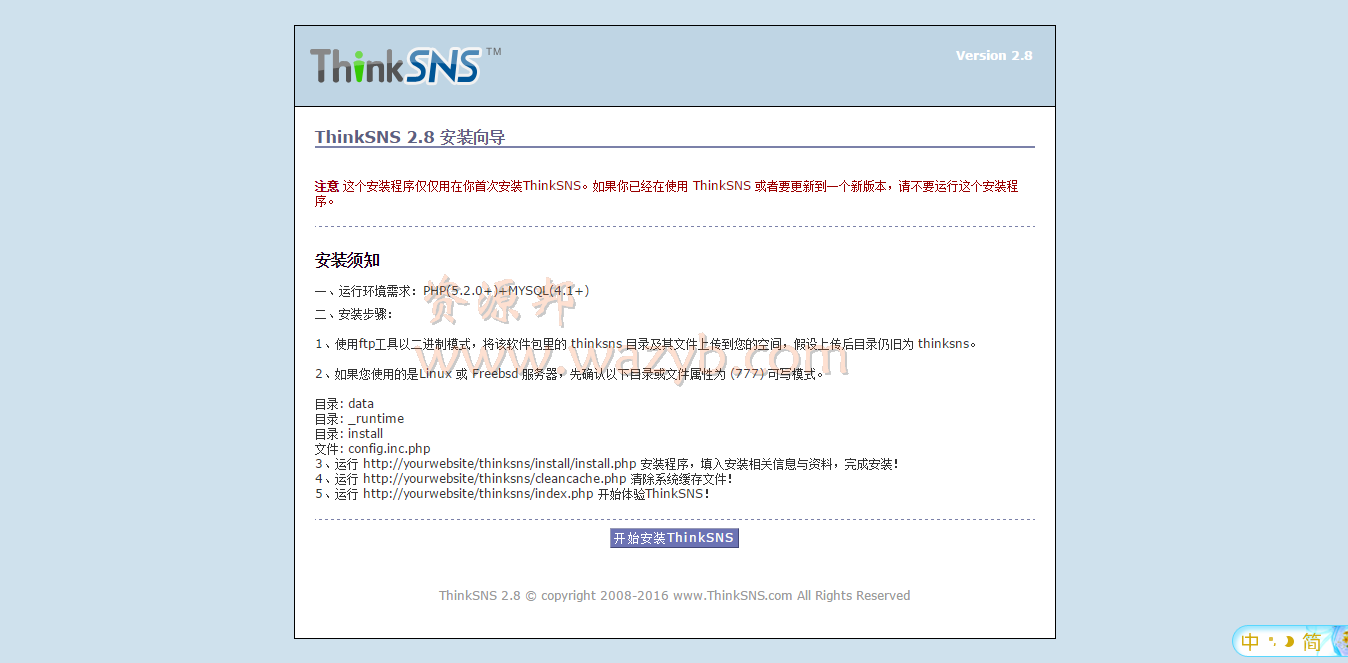The image size is (1348, 663).
Task: Toggle the IME half-moon width icon
Action: click(1289, 641)
